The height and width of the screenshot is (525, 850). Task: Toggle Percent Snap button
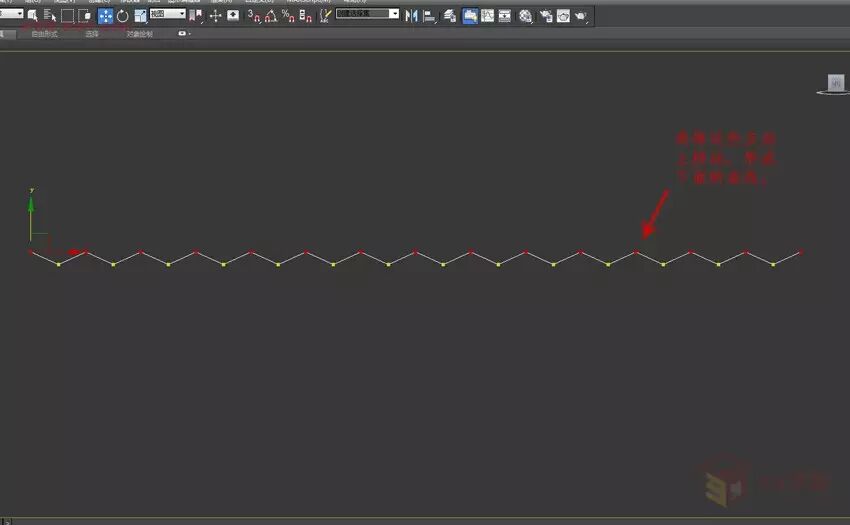tap(288, 16)
